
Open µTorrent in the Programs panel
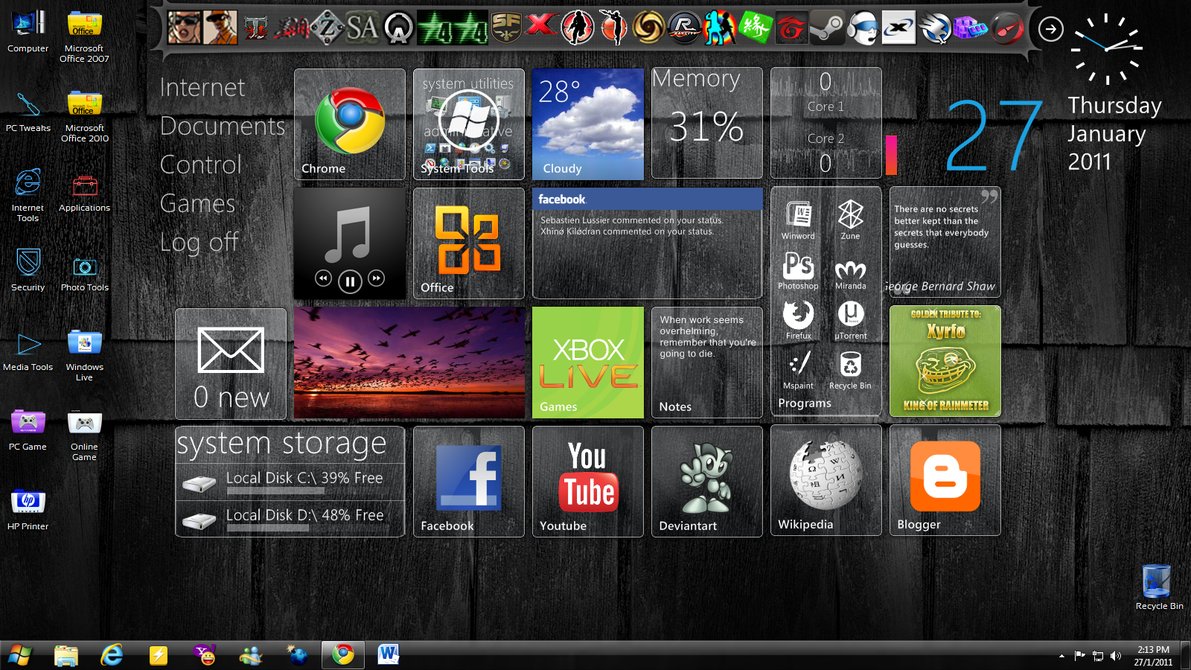pos(850,319)
